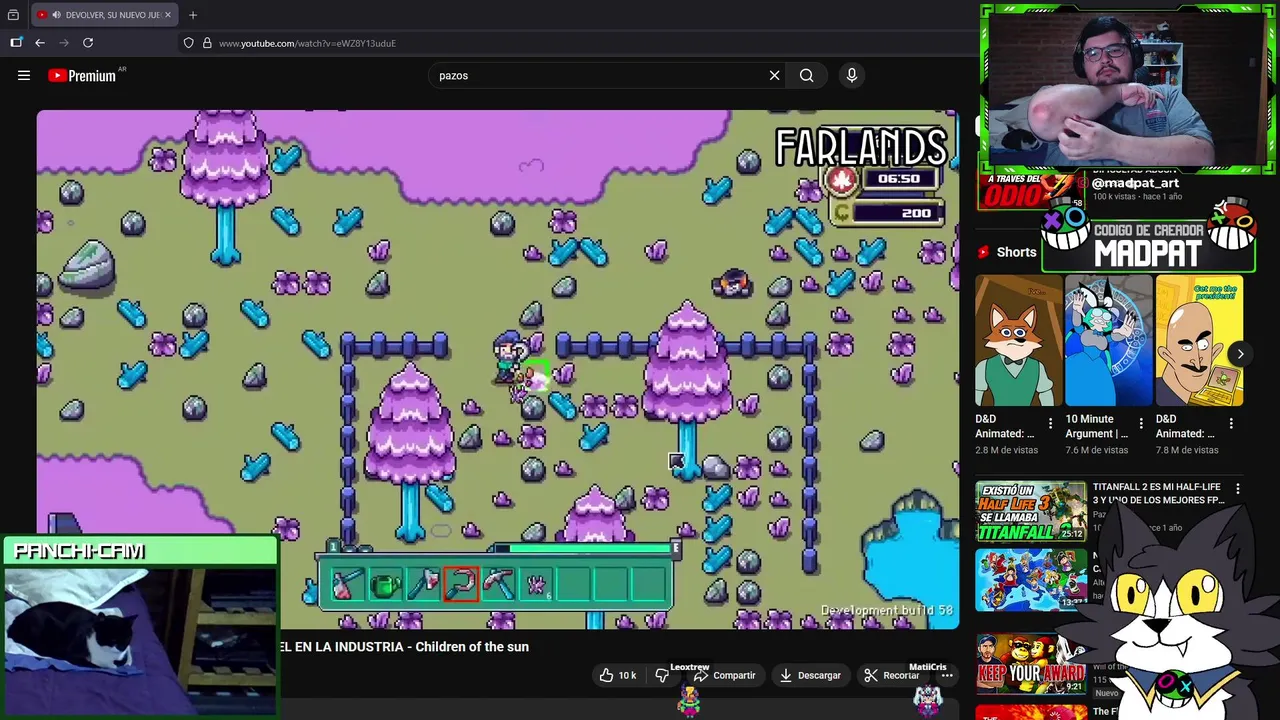The height and width of the screenshot is (720, 1280).
Task: Open the 10 Minute Argument short
Action: pos(1109,341)
